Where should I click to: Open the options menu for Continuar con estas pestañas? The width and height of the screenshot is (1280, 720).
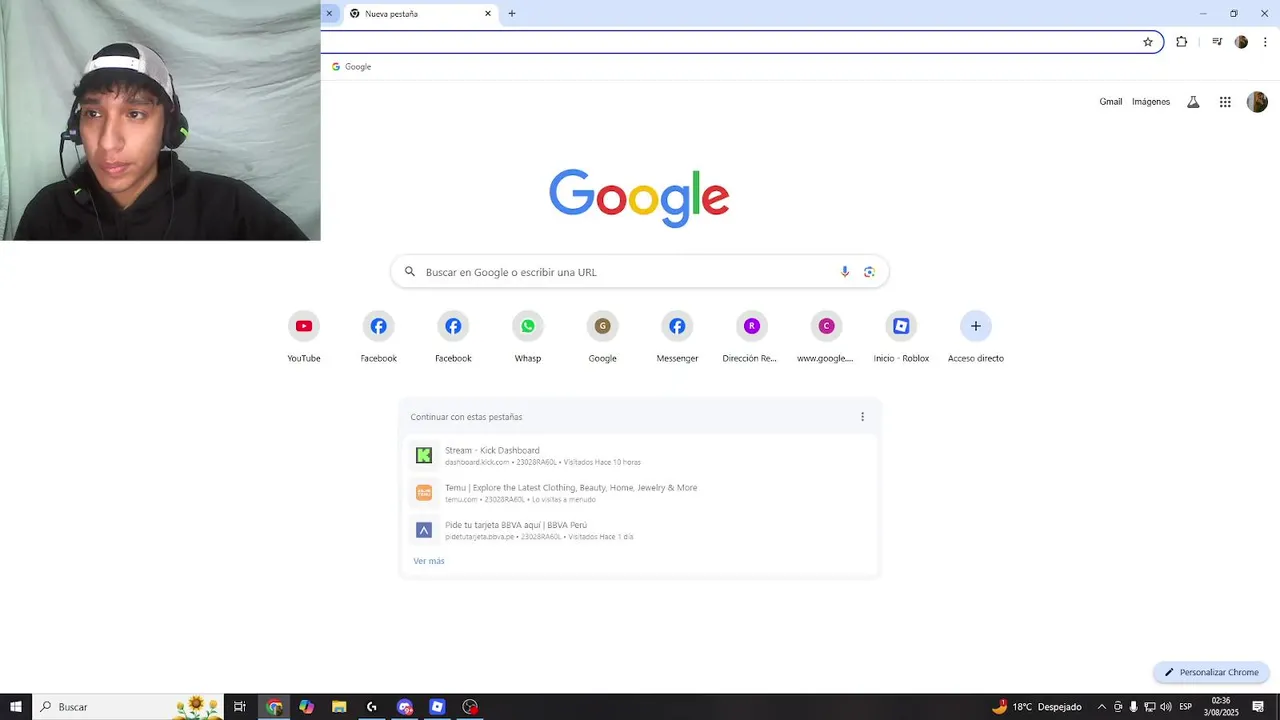click(863, 417)
